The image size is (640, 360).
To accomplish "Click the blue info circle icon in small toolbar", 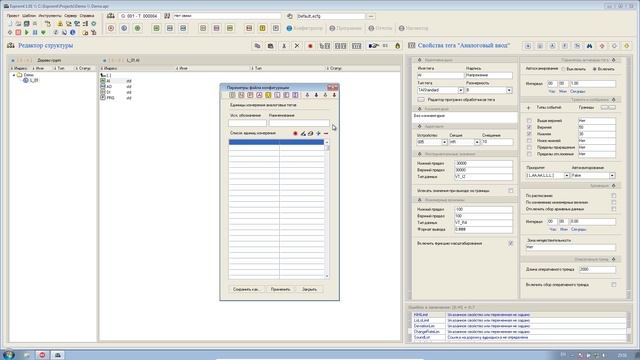I will click(x=73, y=32).
